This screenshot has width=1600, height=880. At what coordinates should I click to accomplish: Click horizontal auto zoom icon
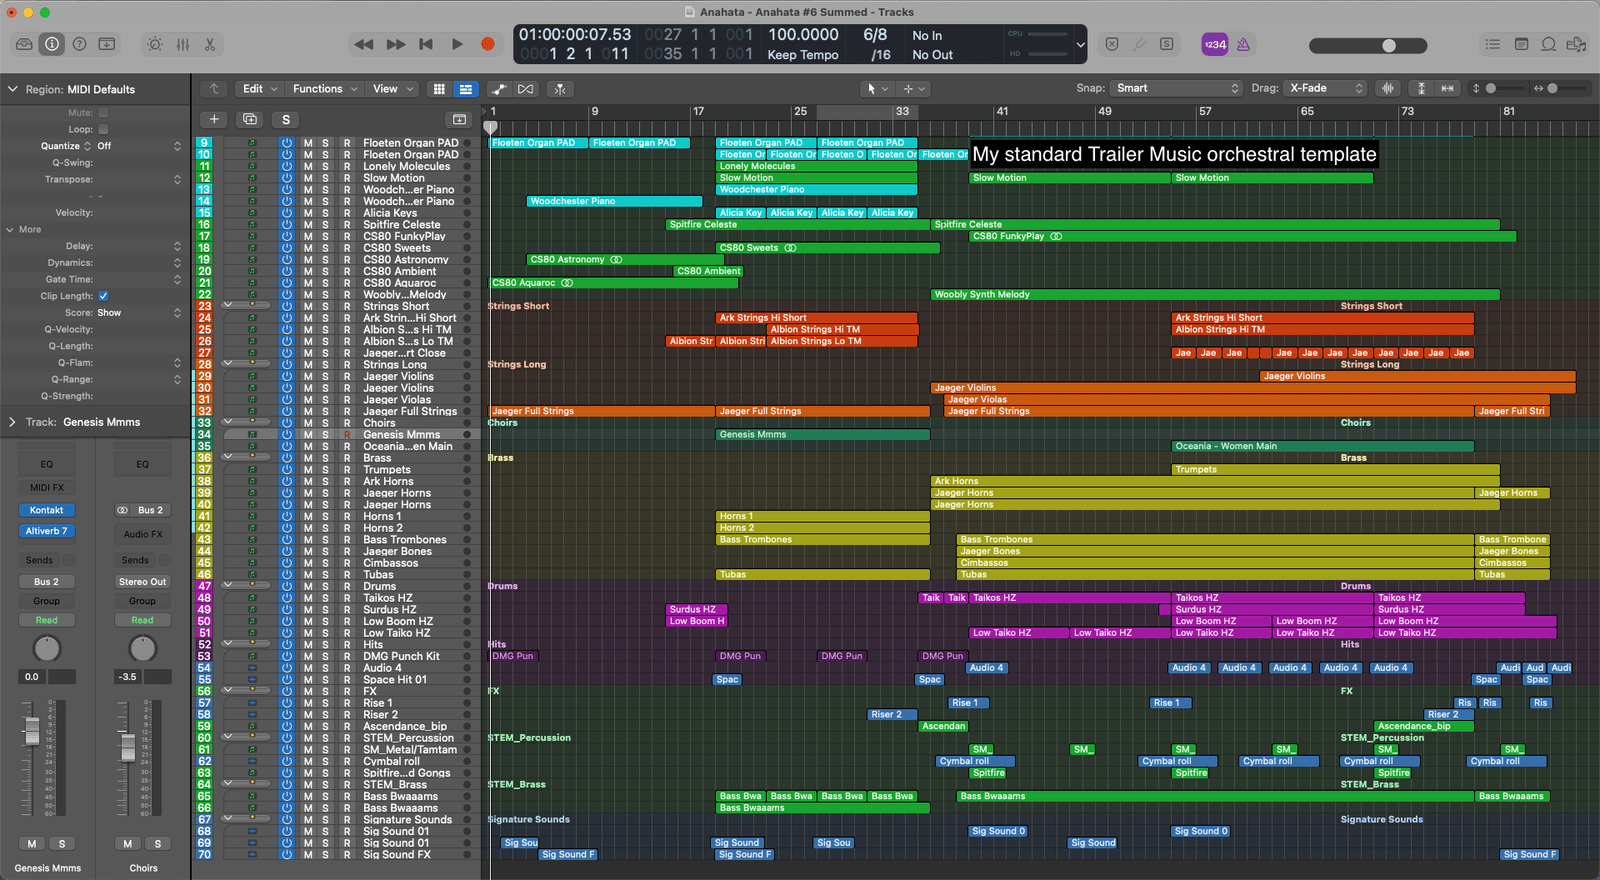[1447, 88]
